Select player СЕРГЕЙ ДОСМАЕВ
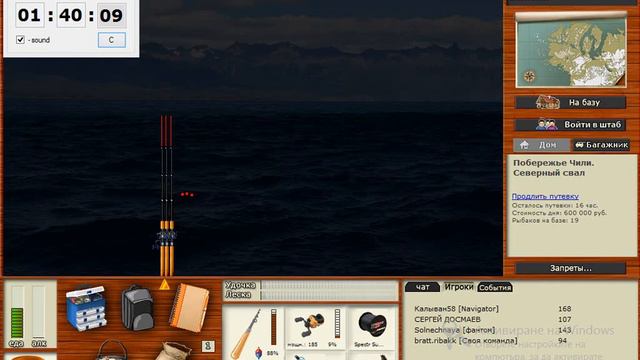 [447, 319]
